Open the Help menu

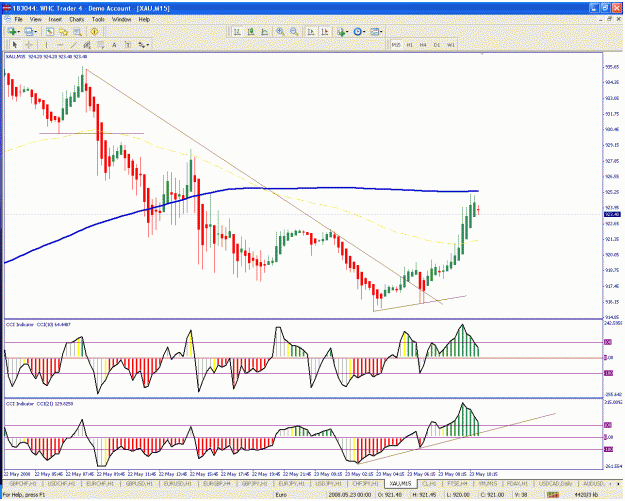click(144, 19)
